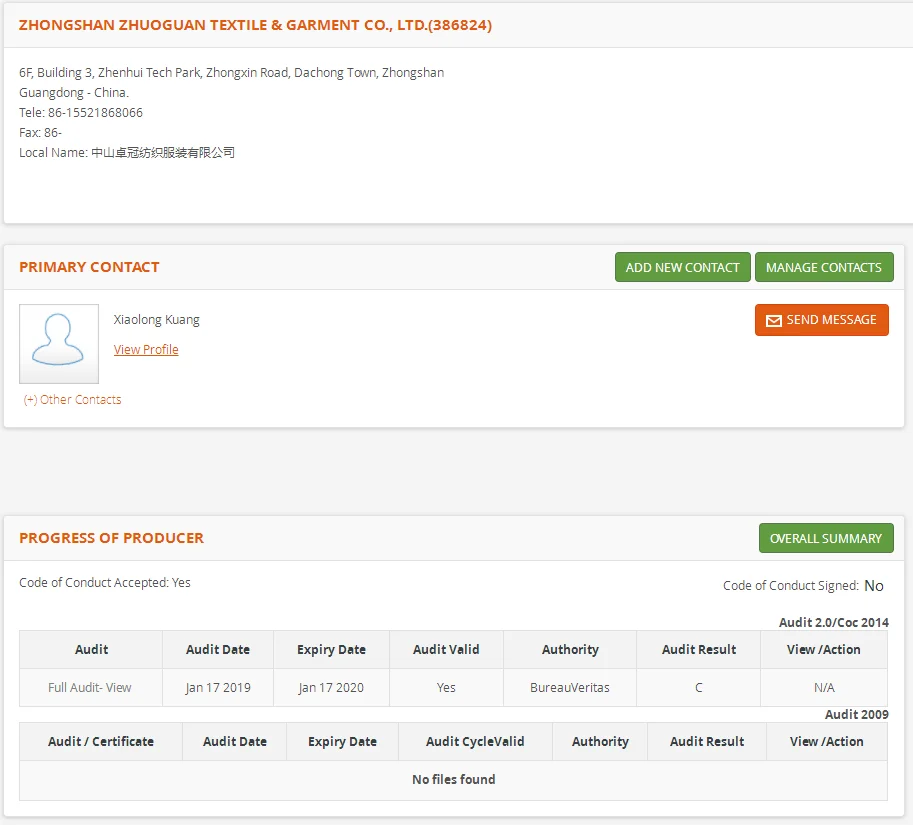Click the Code of Conduct Signed No value

pos(874,586)
